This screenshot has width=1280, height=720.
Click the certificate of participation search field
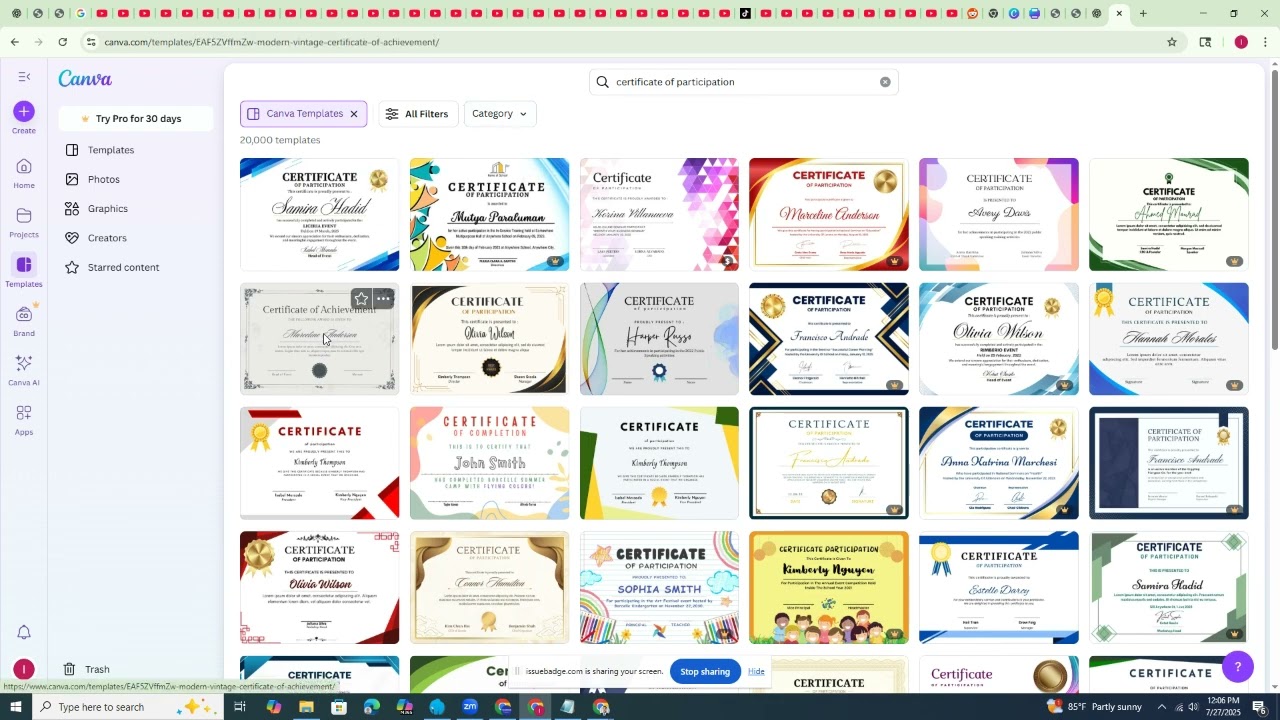coord(743,82)
